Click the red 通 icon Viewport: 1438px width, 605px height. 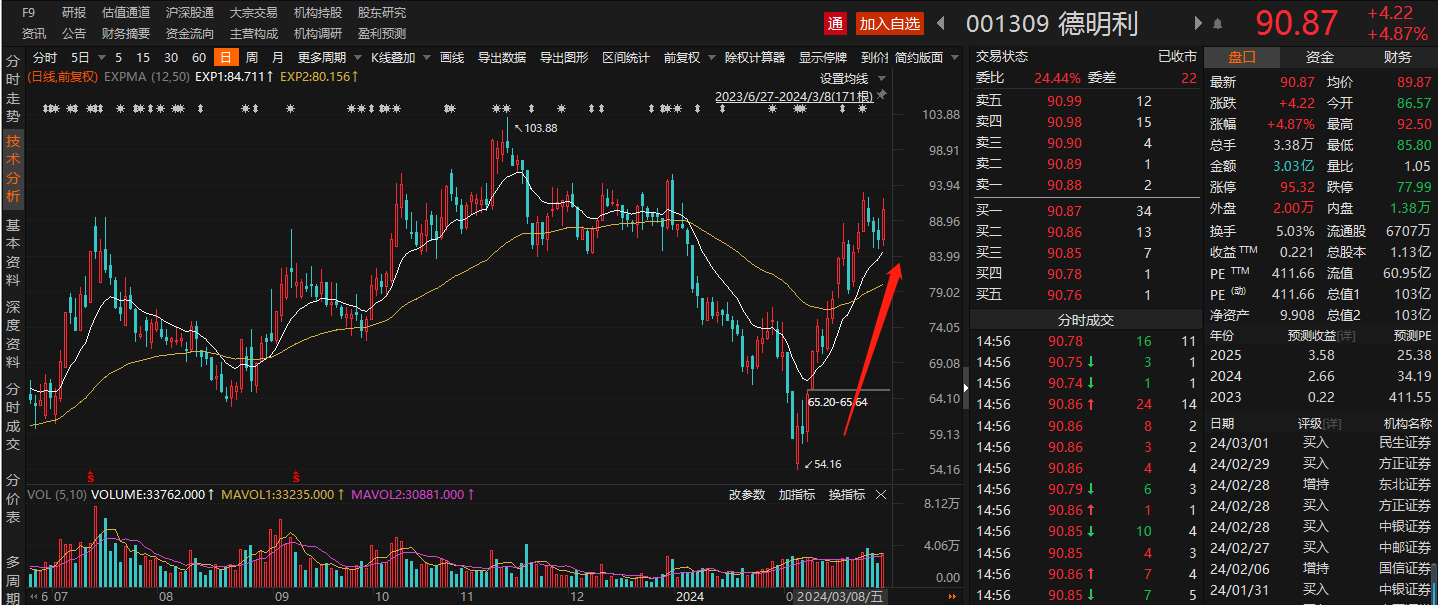click(x=835, y=23)
